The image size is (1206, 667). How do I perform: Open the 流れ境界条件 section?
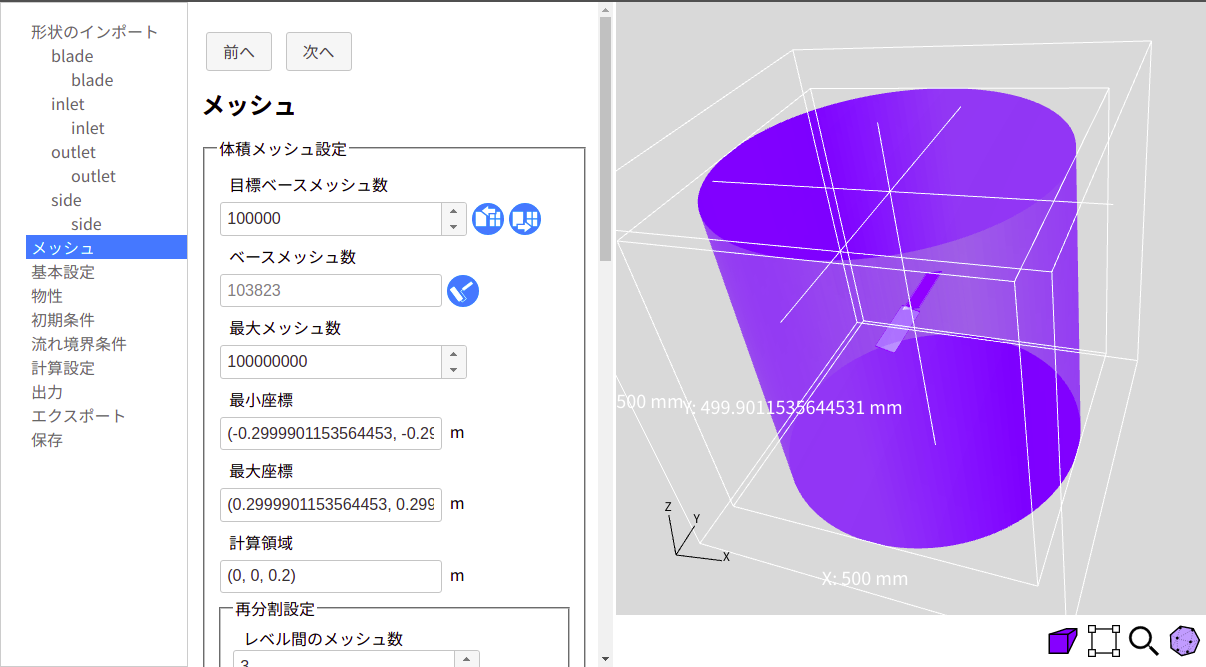click(x=79, y=344)
